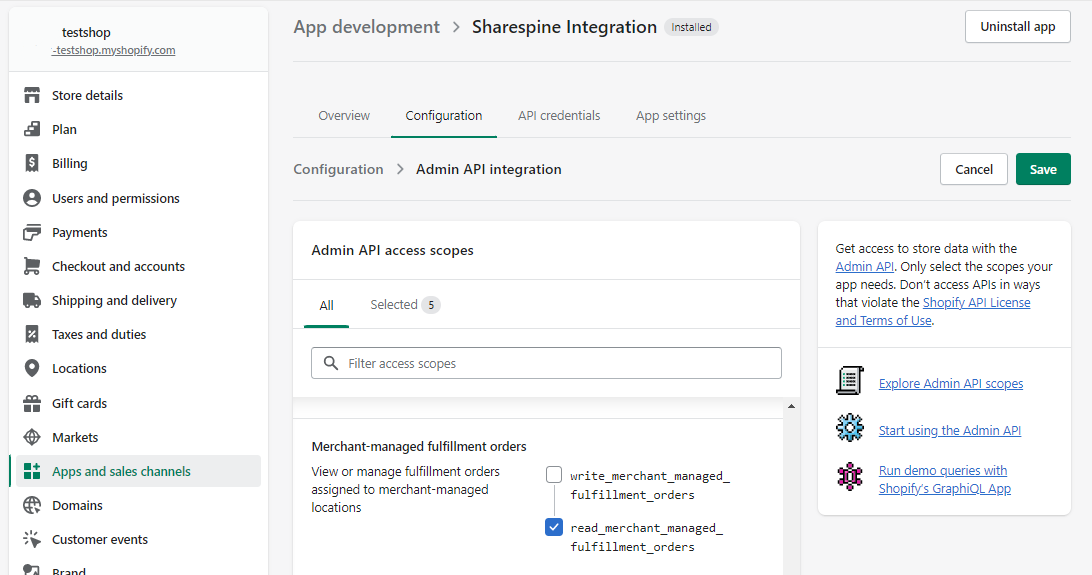Open the Overview tab
The image size is (1092, 575).
tap(344, 116)
